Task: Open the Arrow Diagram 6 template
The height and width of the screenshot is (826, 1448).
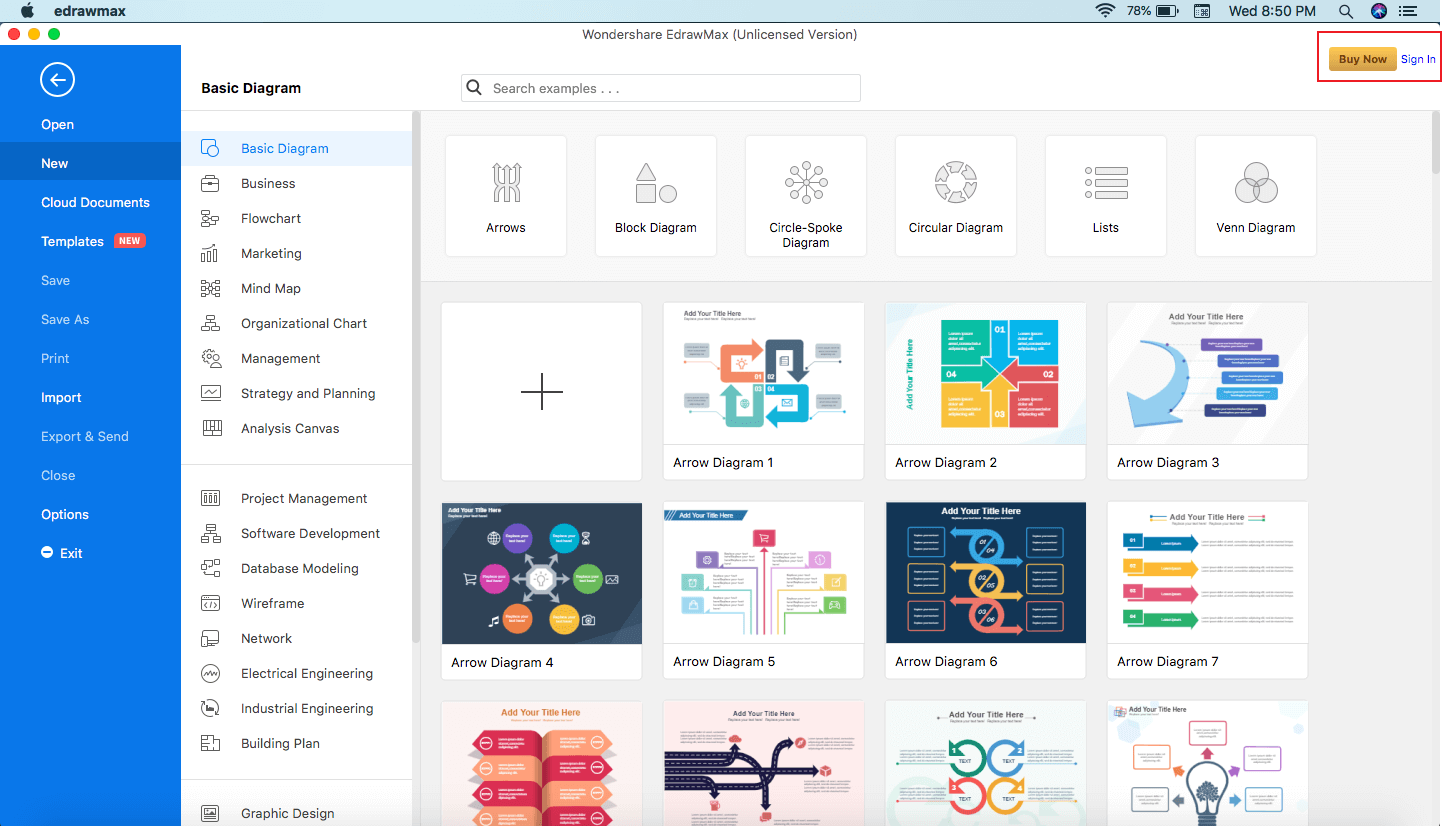Action: (986, 590)
